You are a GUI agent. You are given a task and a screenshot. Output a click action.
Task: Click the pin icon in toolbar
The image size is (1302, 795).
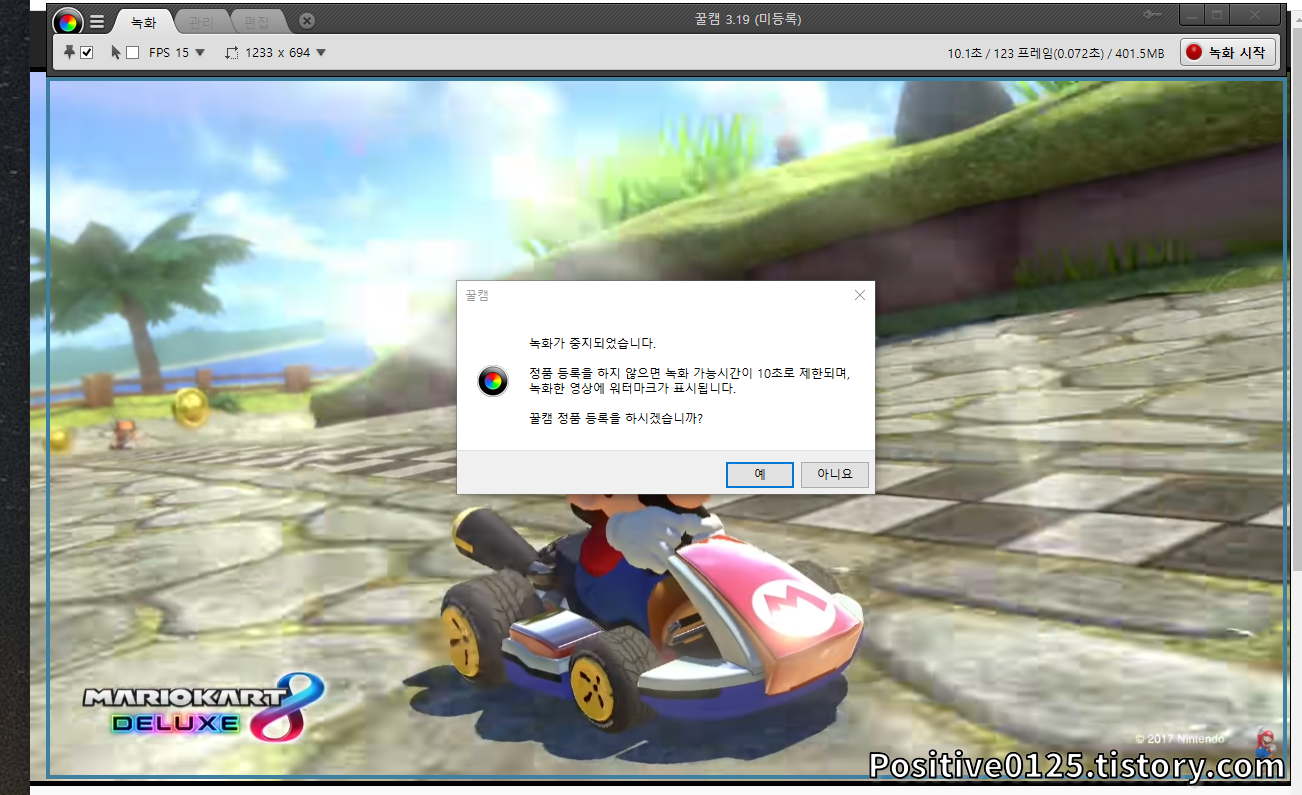69,52
